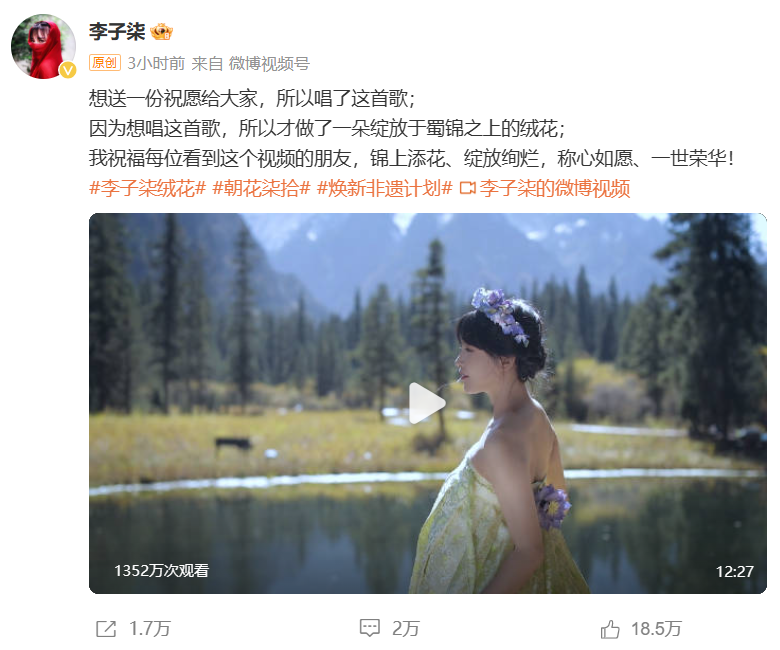Open hashtag #焕新非遗计划#
This screenshot has height=650, width=780.
tap(385, 188)
